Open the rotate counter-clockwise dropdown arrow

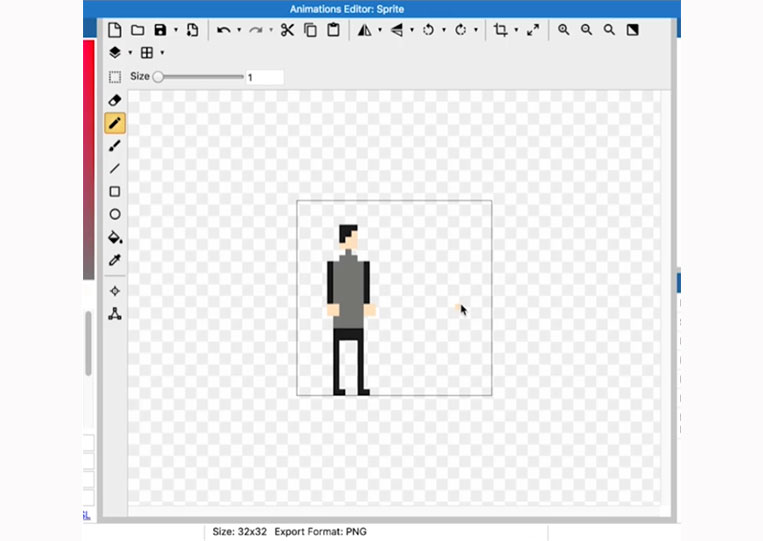[444, 30]
